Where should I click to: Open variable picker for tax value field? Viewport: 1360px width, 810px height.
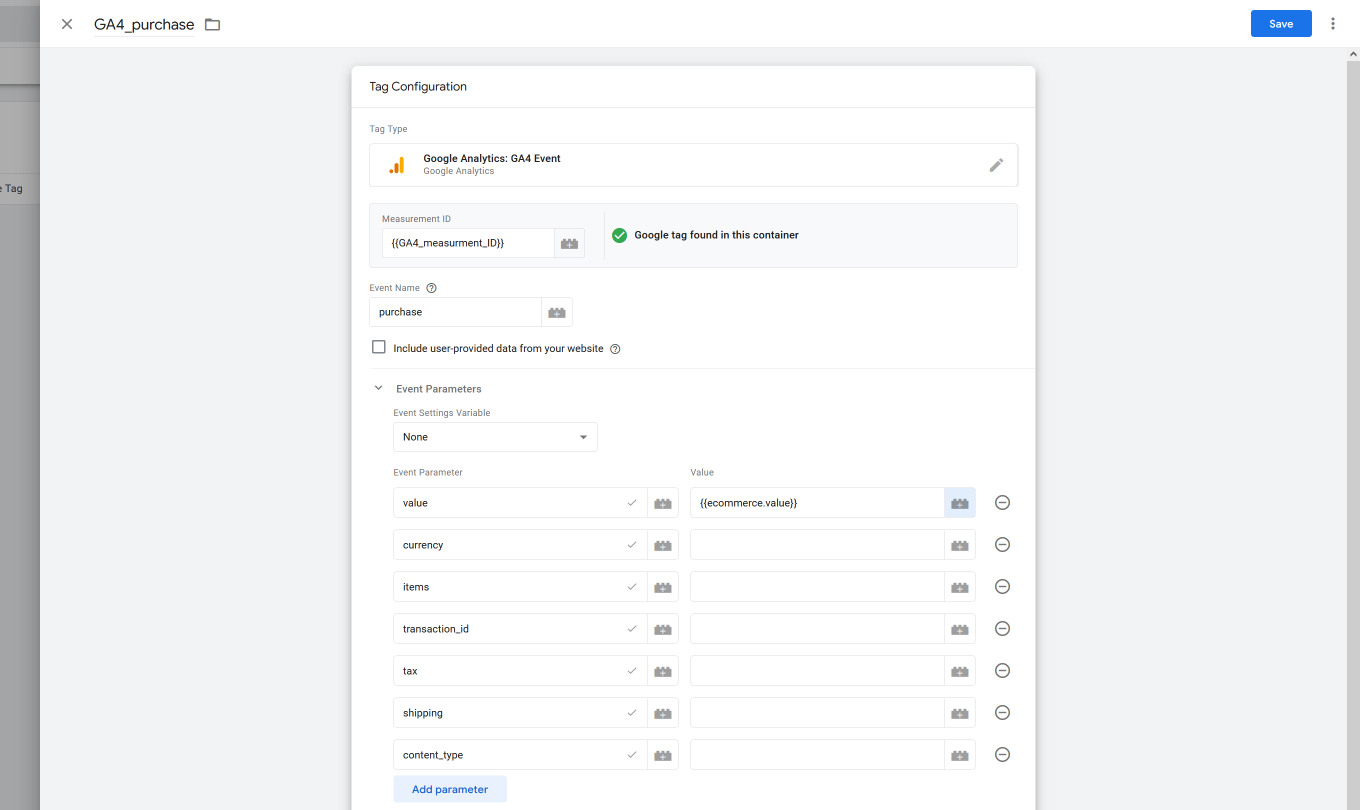tap(960, 671)
